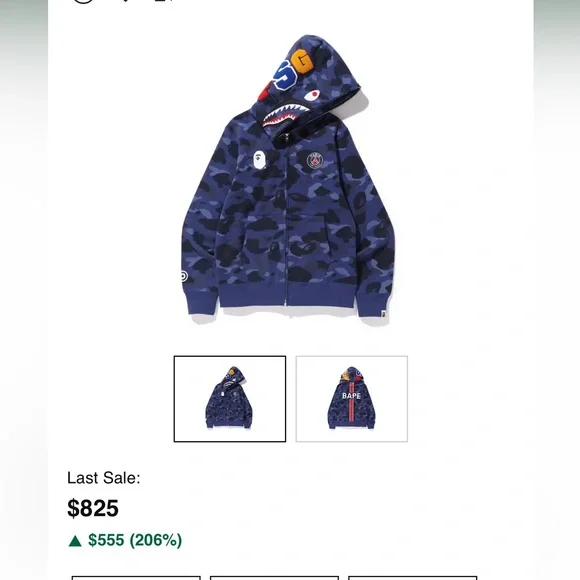Click the $825 last sale price
580x580 pixels.
coord(93,508)
